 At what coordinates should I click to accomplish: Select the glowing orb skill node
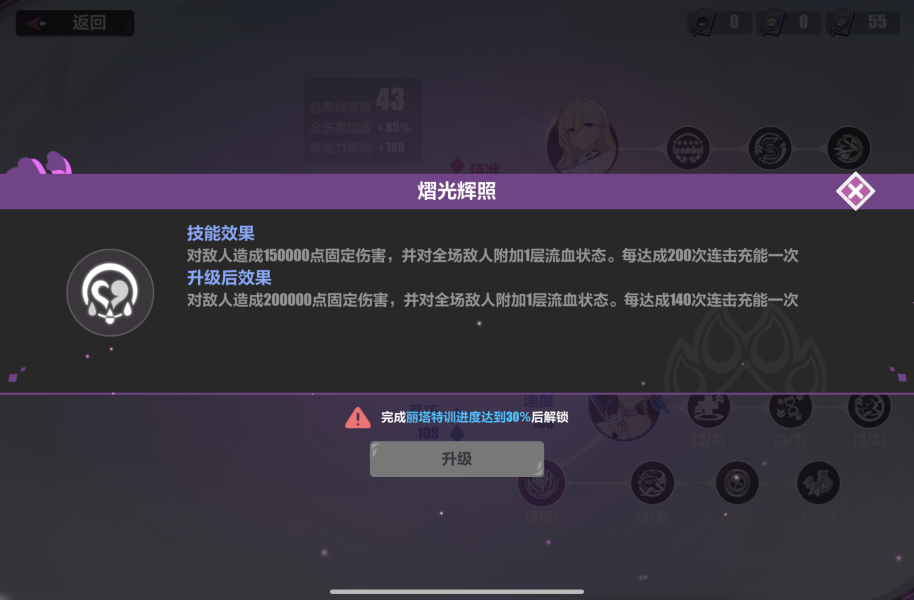[x=737, y=483]
